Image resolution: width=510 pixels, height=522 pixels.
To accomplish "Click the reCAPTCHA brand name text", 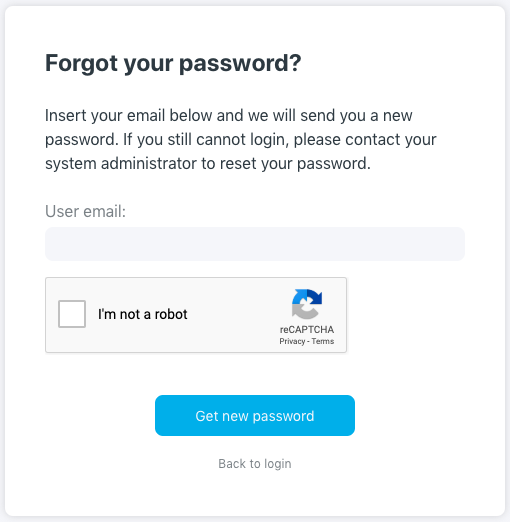I will 307,329.
